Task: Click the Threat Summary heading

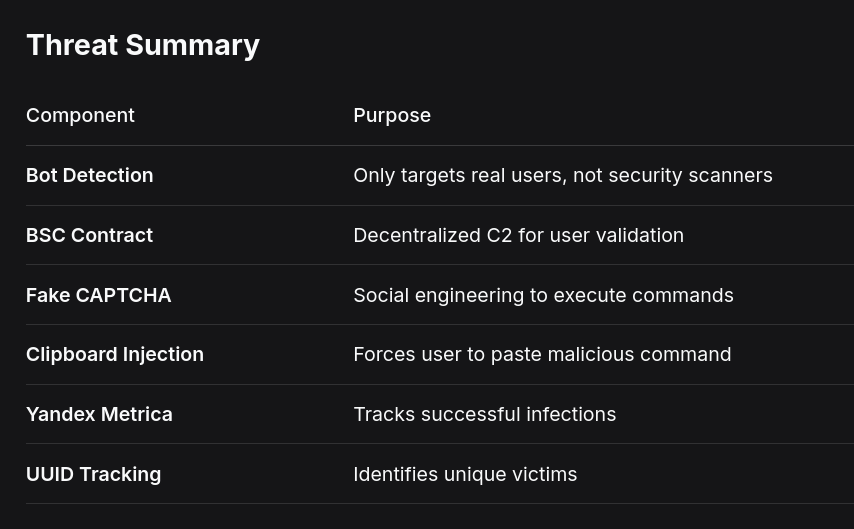Action: pyautogui.click(x=143, y=45)
